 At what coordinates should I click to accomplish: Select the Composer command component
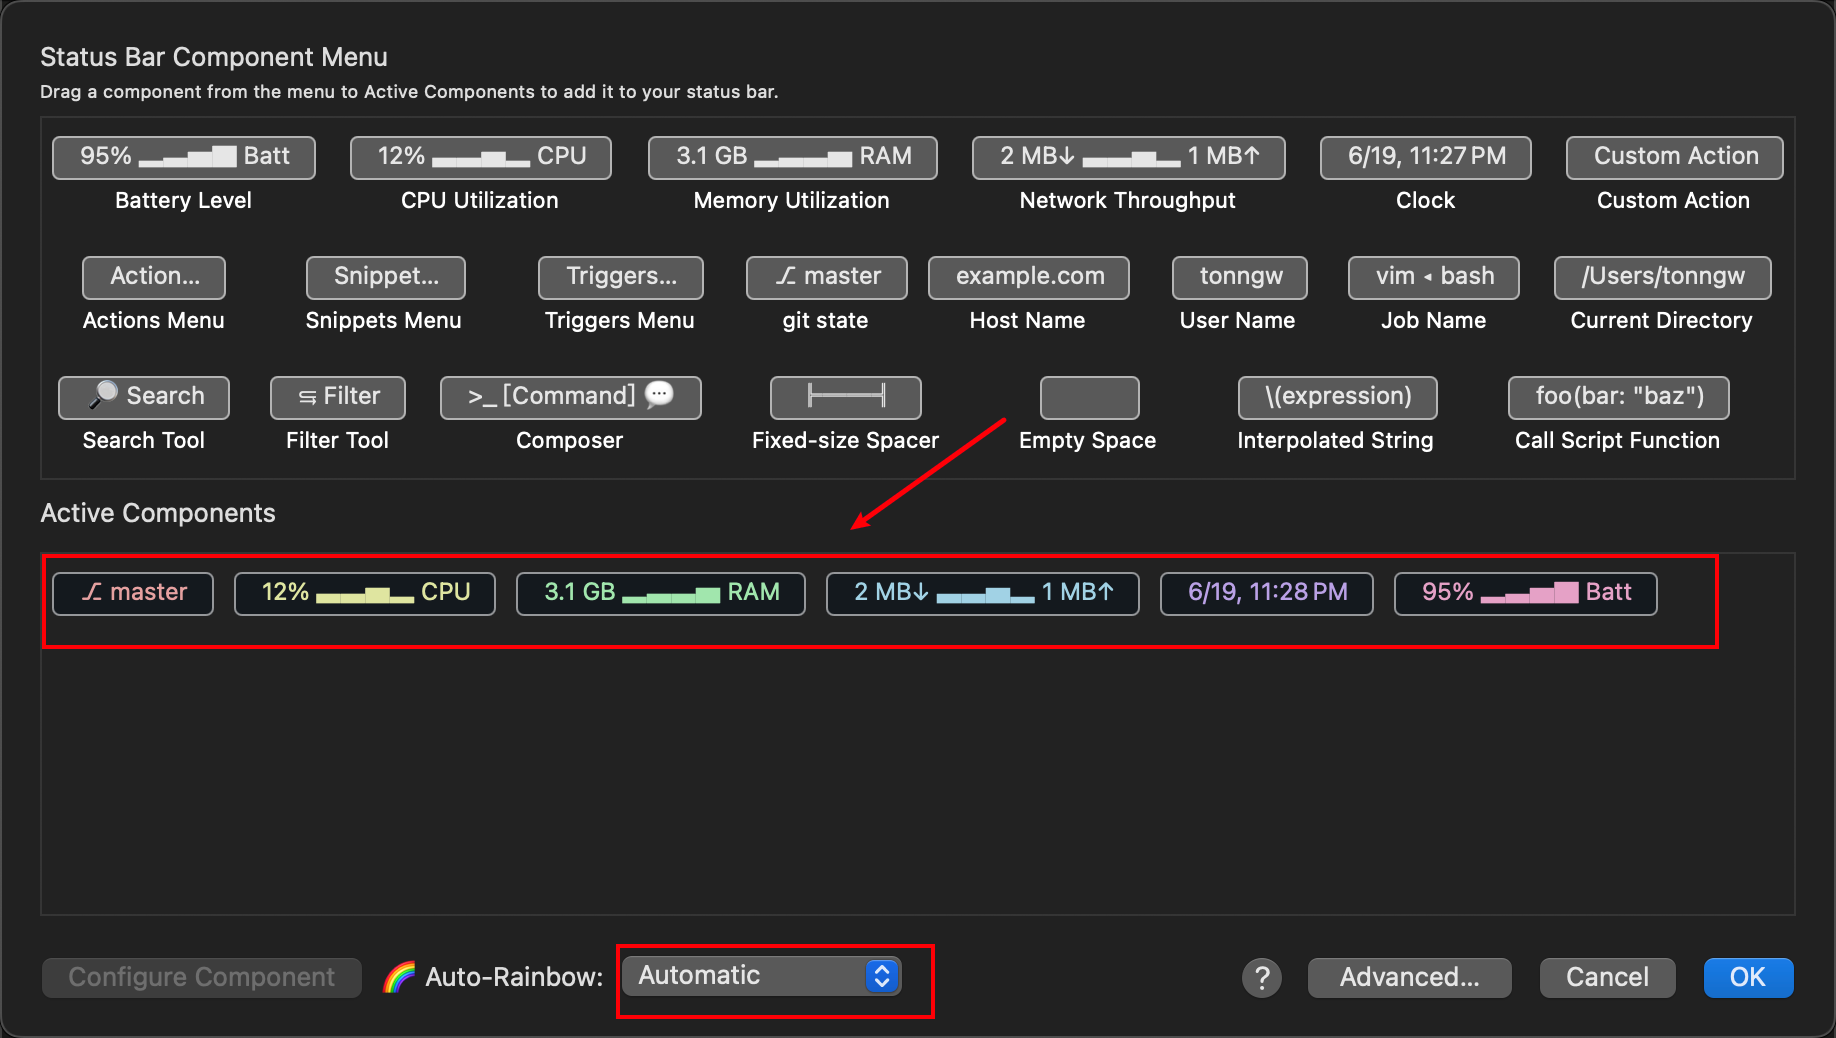pos(571,397)
